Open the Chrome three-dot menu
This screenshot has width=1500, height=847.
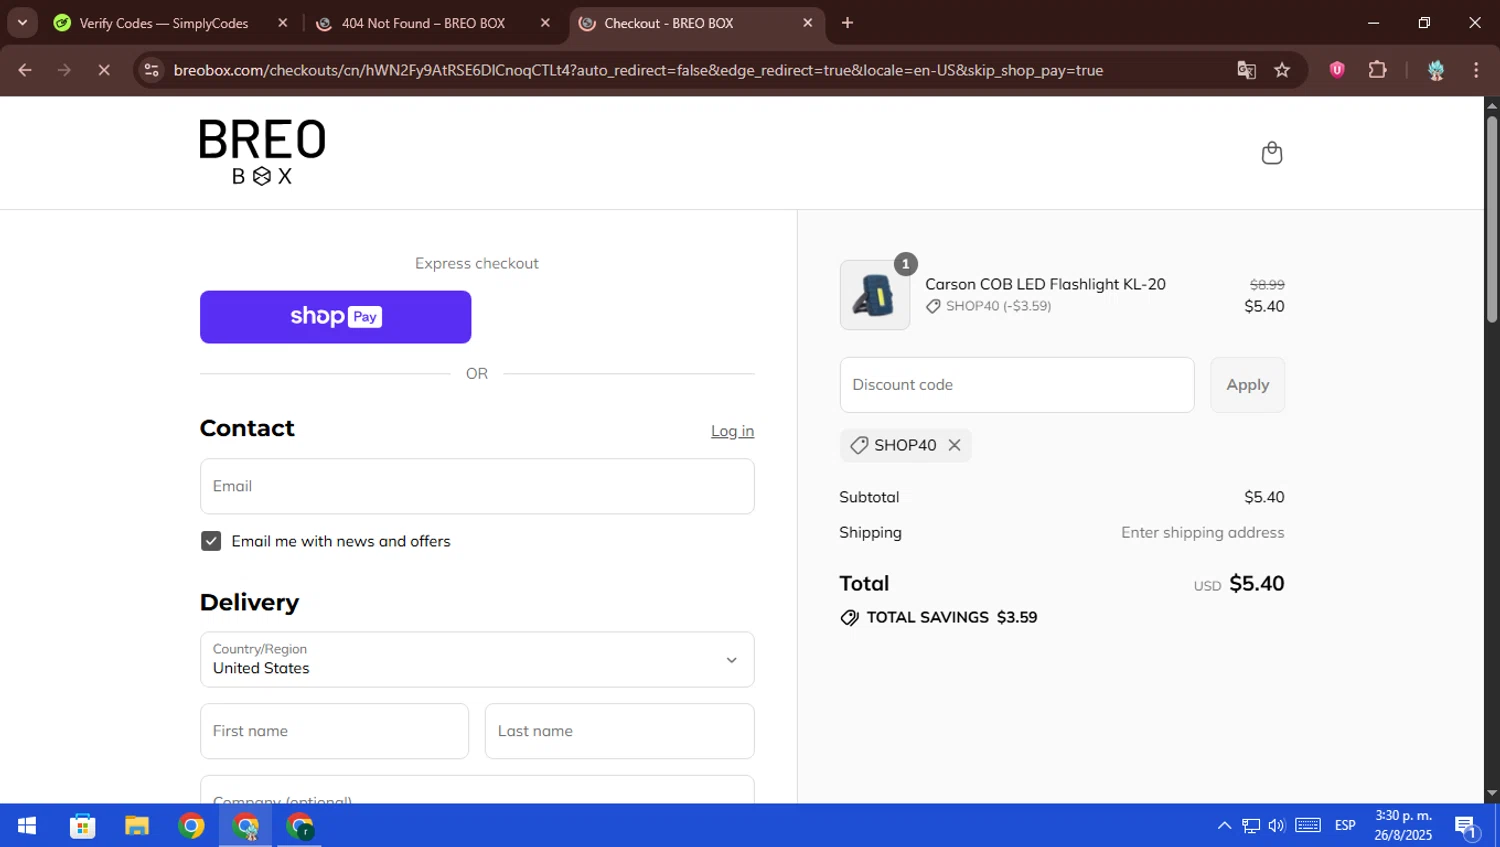1476,70
